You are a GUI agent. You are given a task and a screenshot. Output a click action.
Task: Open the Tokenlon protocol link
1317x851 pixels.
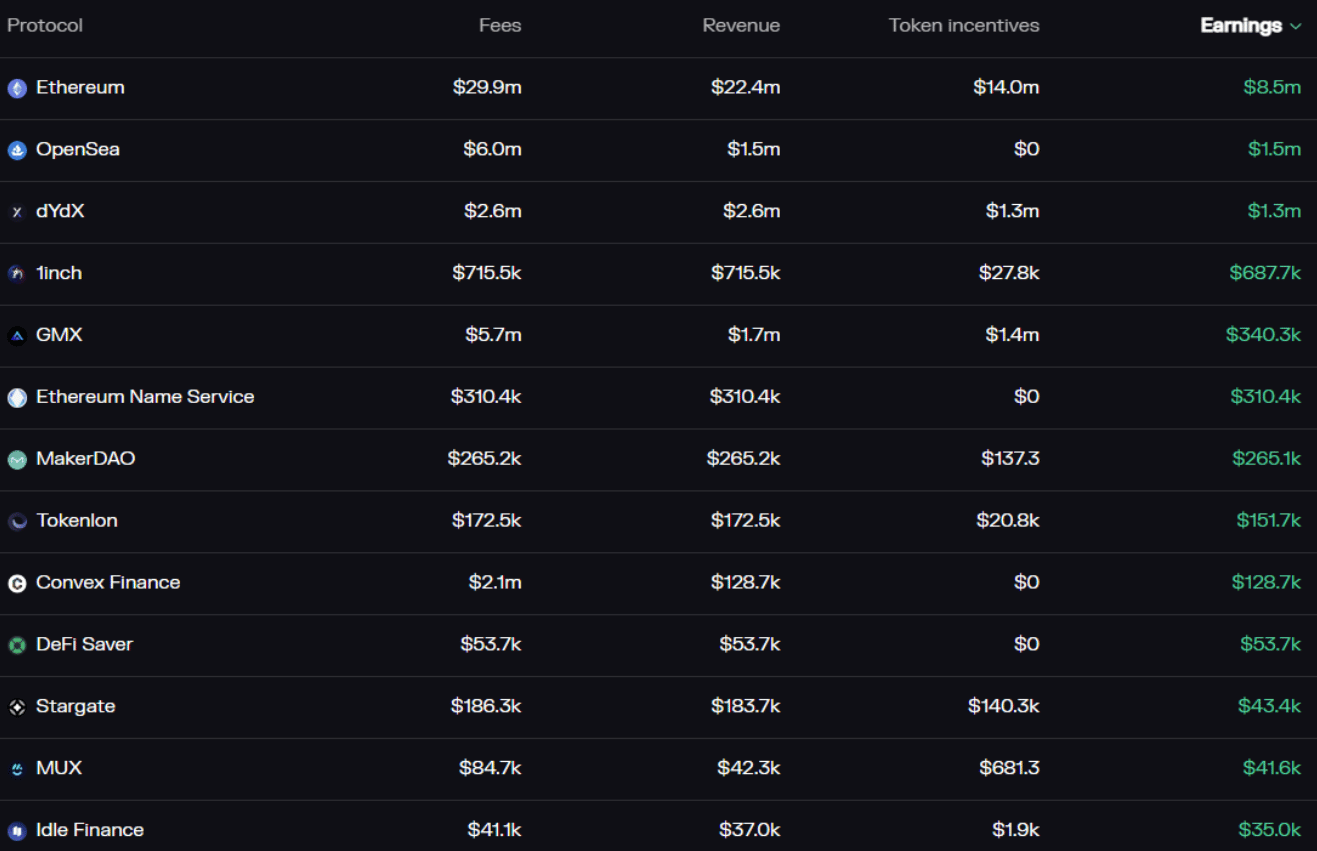point(77,521)
